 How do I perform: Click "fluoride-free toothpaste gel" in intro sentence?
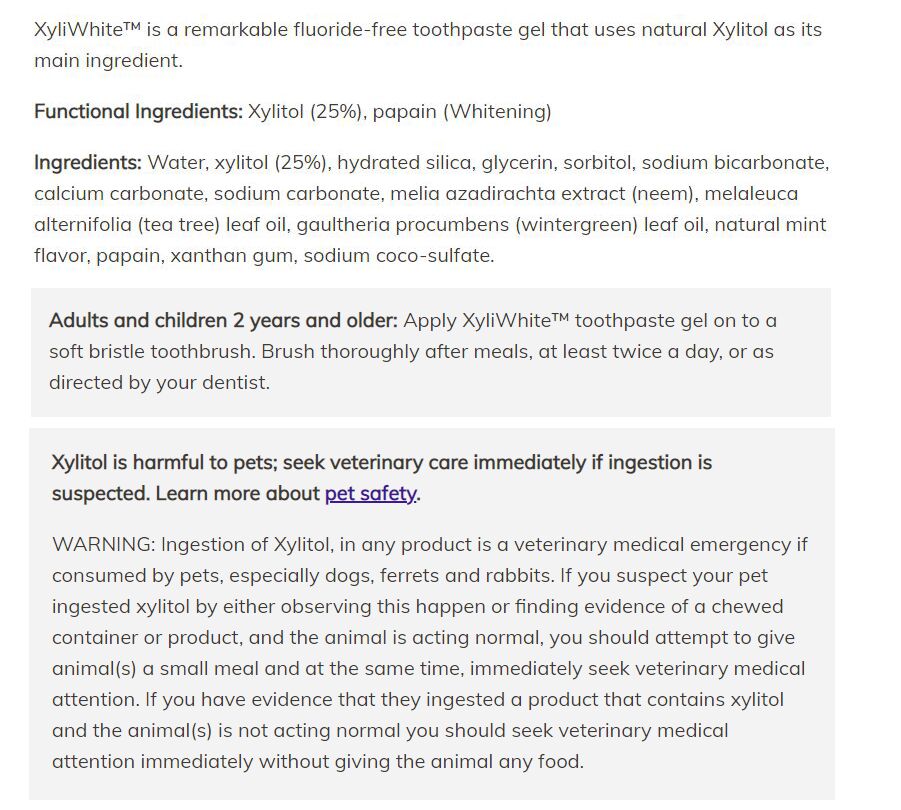coord(414,30)
